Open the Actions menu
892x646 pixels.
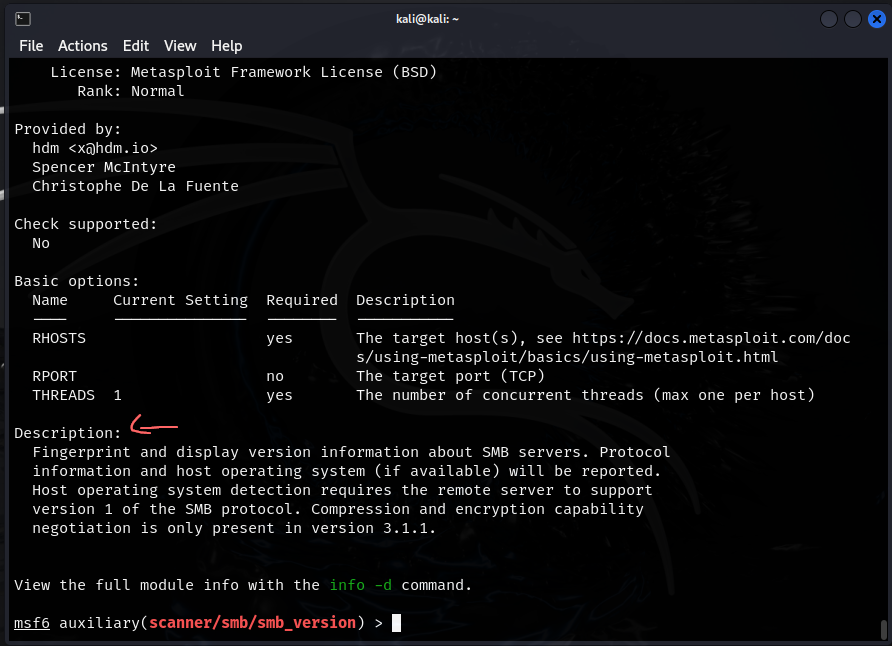pos(82,46)
